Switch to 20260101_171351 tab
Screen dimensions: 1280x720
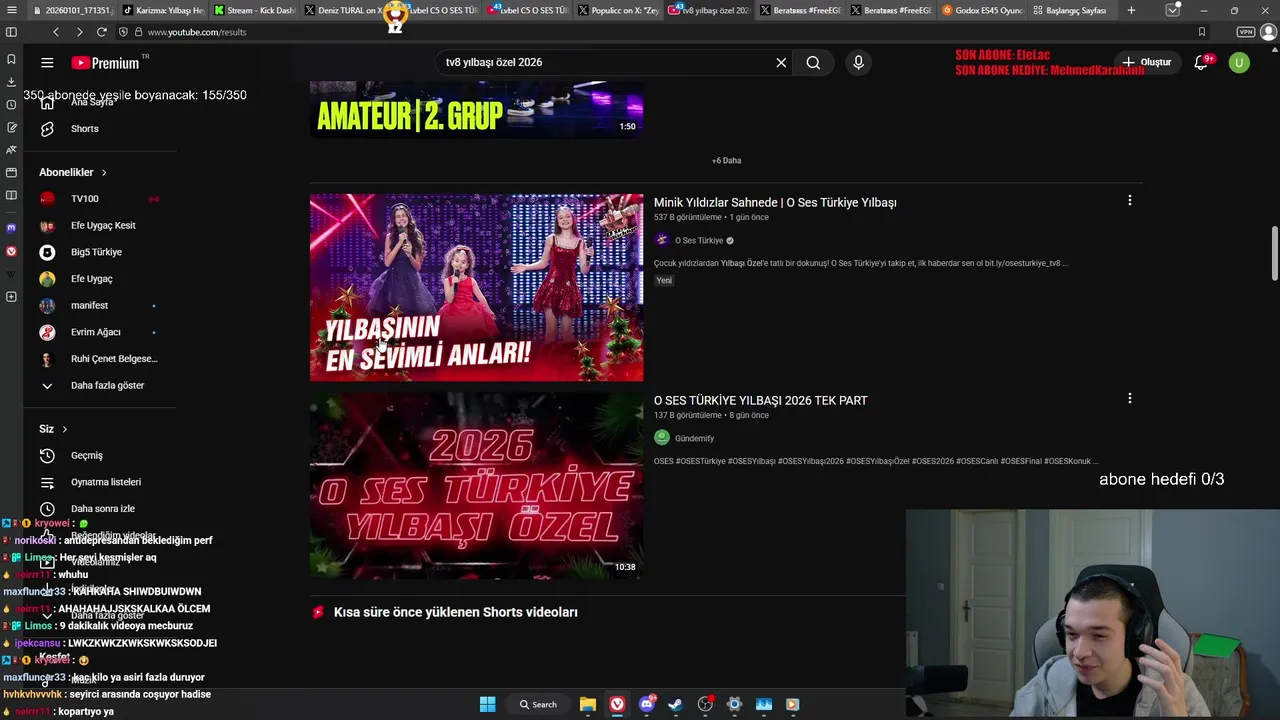point(71,10)
